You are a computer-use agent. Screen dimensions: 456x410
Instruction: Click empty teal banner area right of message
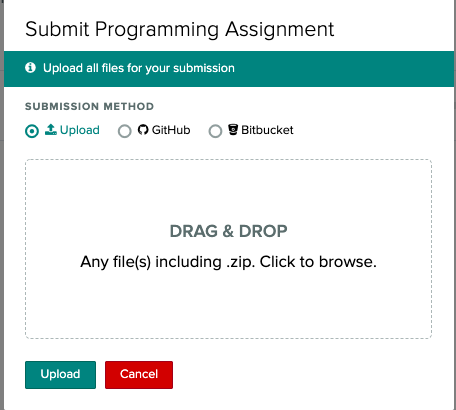343,69
